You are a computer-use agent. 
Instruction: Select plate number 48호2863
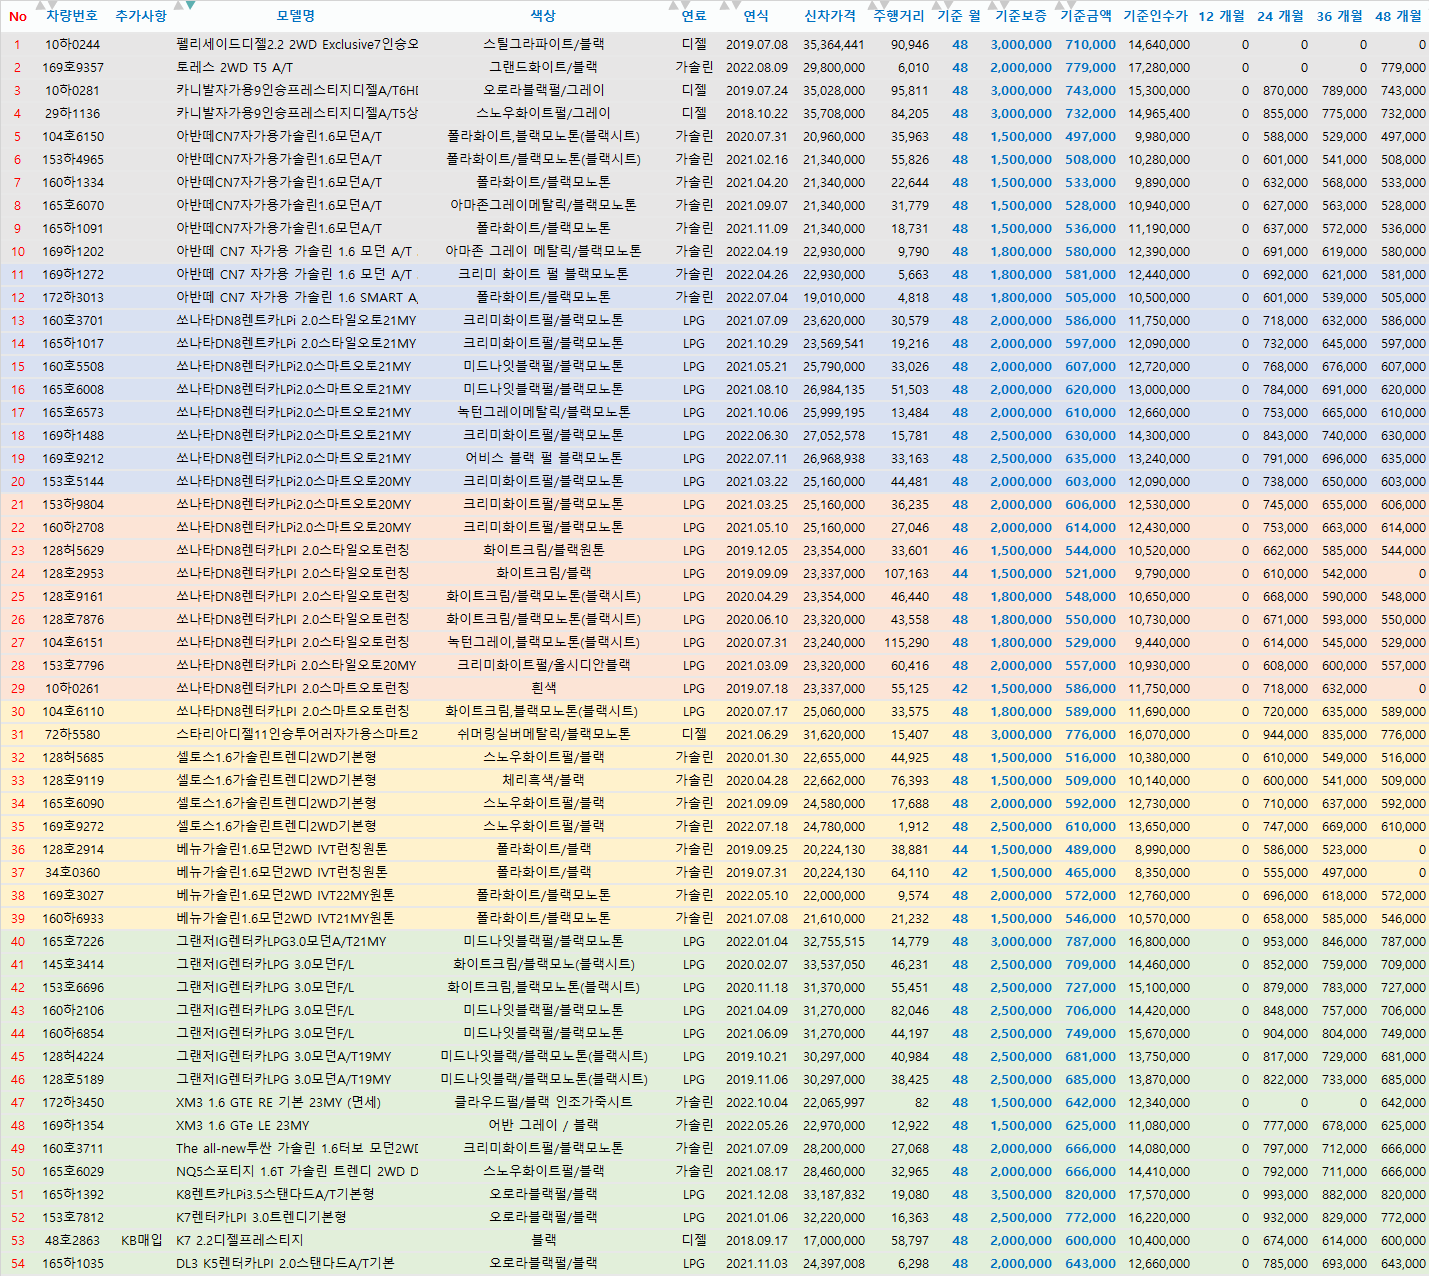tap(72, 1241)
